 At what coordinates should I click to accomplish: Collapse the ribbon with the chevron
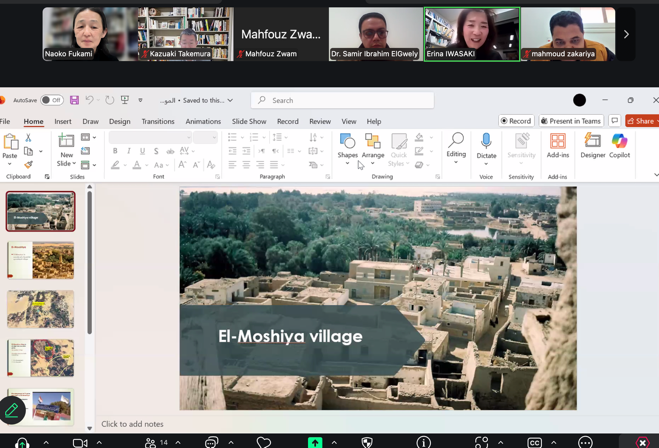[655, 175]
